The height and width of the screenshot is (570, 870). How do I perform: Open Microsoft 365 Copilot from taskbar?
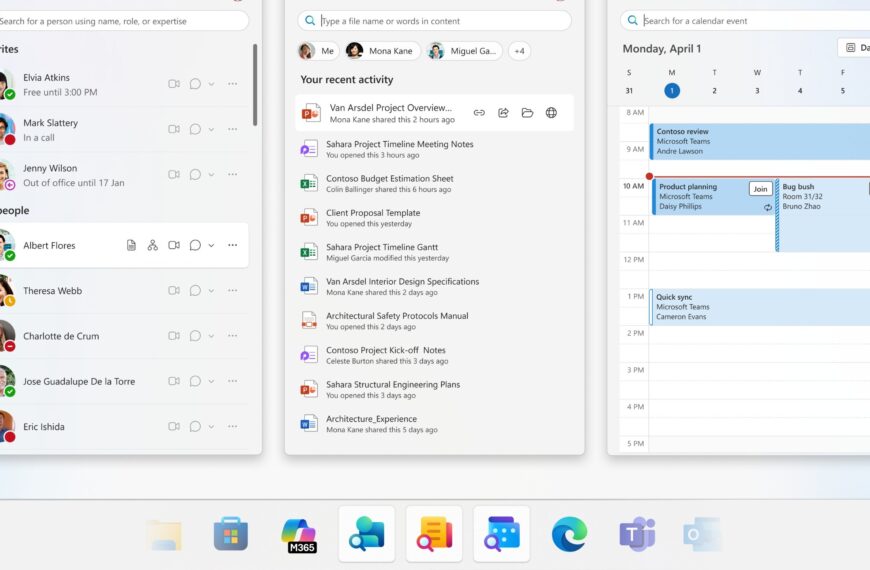point(299,534)
